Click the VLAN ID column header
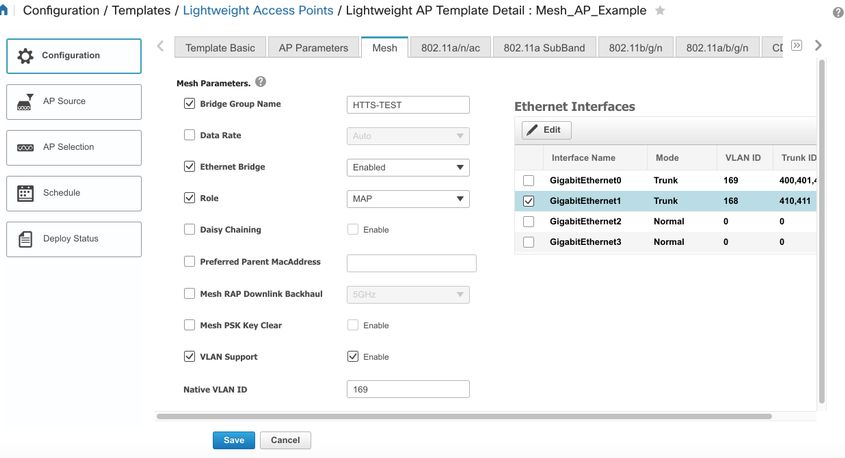 point(743,158)
